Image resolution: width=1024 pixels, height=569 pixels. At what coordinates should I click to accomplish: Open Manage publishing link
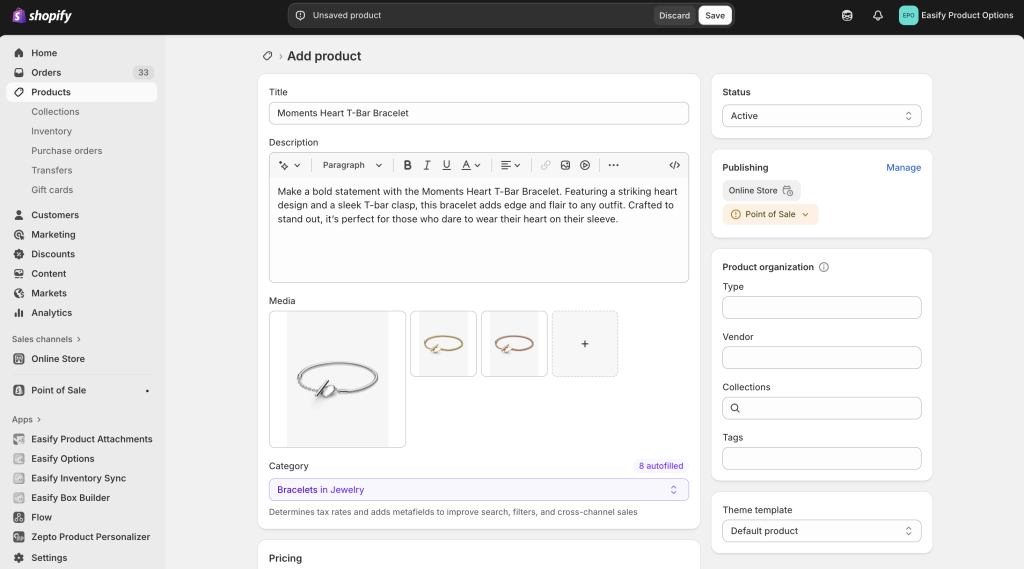click(x=903, y=168)
